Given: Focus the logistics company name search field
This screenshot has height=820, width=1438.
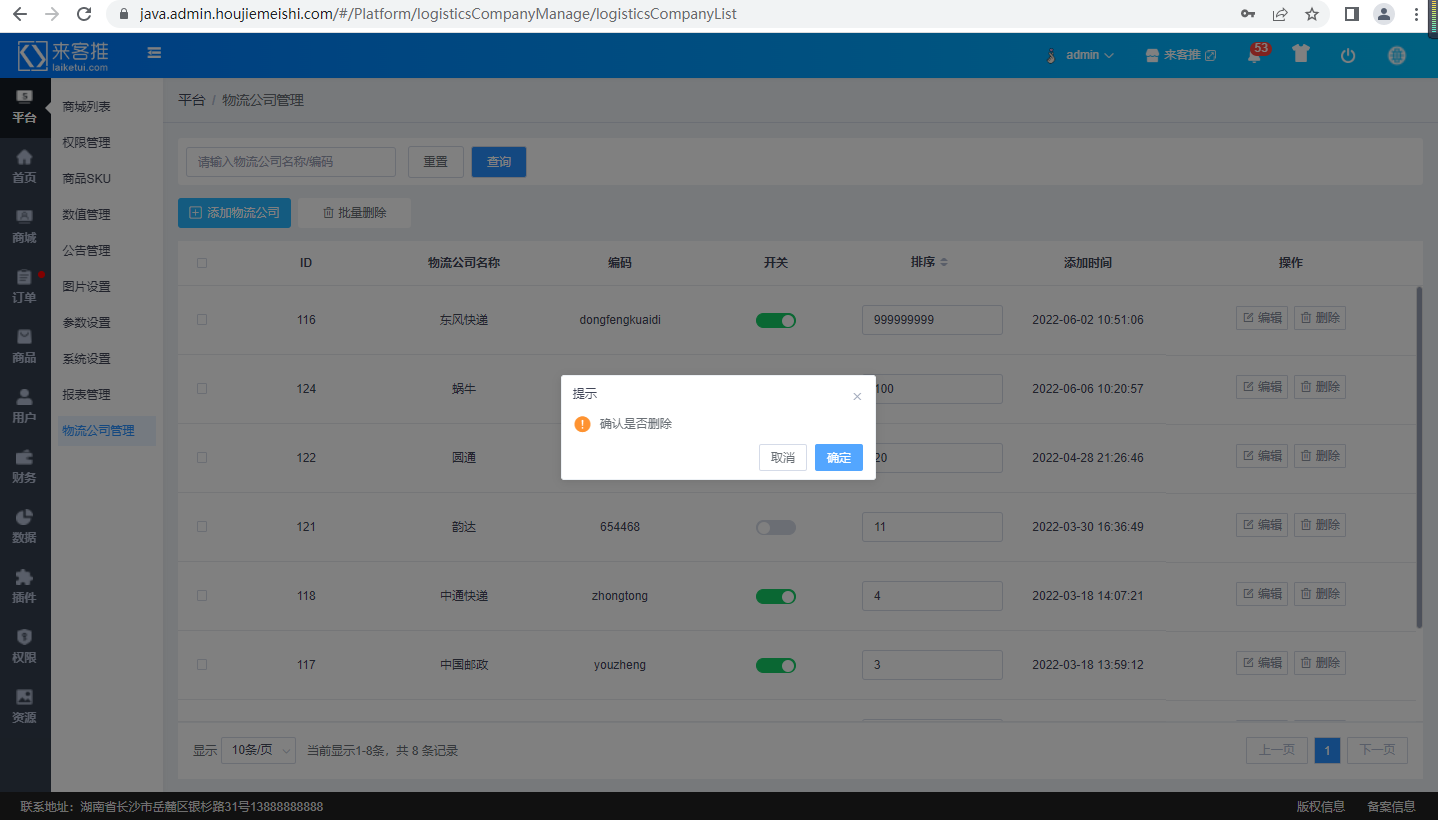Looking at the screenshot, I should pyautogui.click(x=291, y=162).
